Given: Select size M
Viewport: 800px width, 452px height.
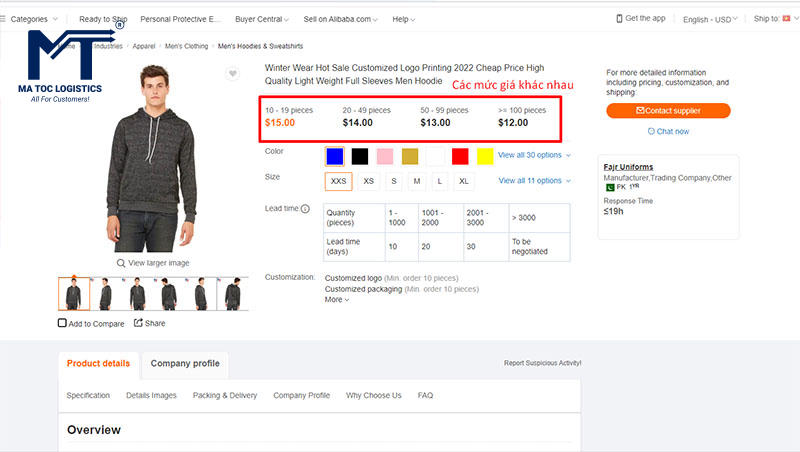Looking at the screenshot, I should pos(417,181).
